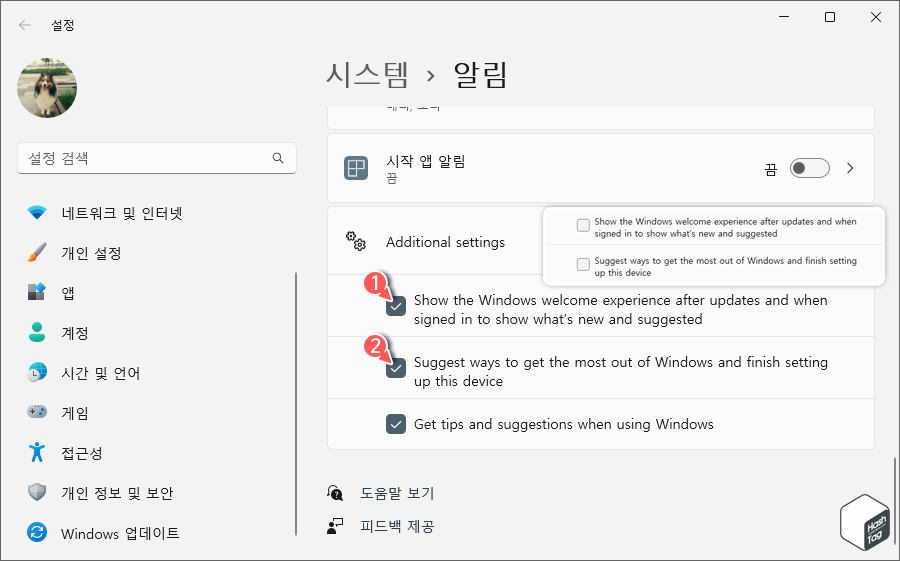Click the 시작 앱 알림 label
Viewport: 900px width, 561px height.
425,161
